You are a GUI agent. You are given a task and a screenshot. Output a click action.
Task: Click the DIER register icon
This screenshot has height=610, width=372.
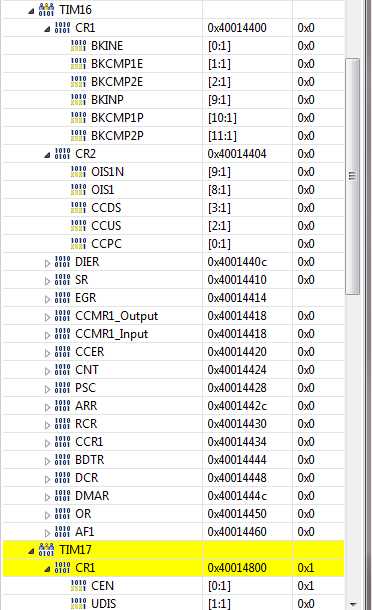(x=62, y=261)
